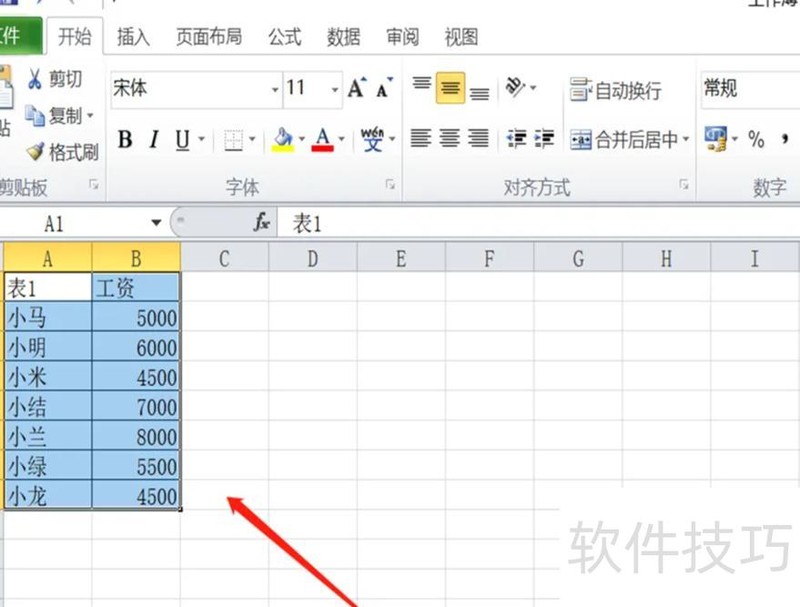800x607 pixels.
Task: Switch to the Formulas (公式) tab
Action: [285, 37]
